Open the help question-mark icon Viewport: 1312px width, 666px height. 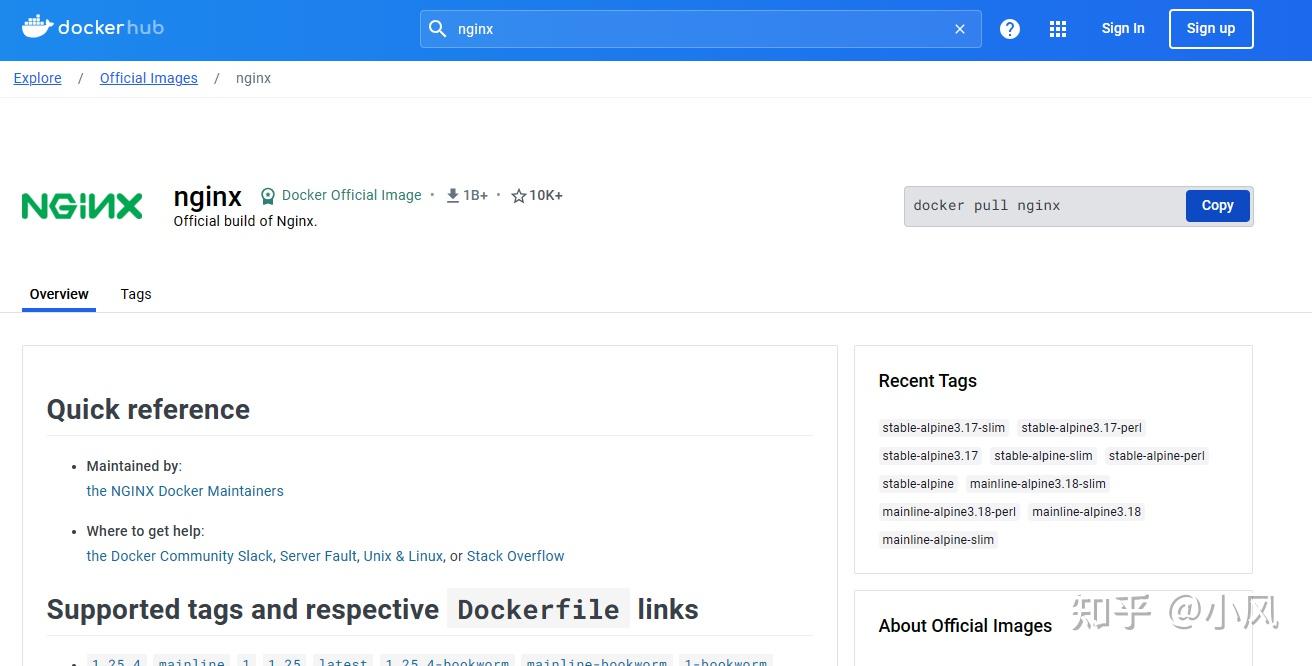pos(1009,29)
